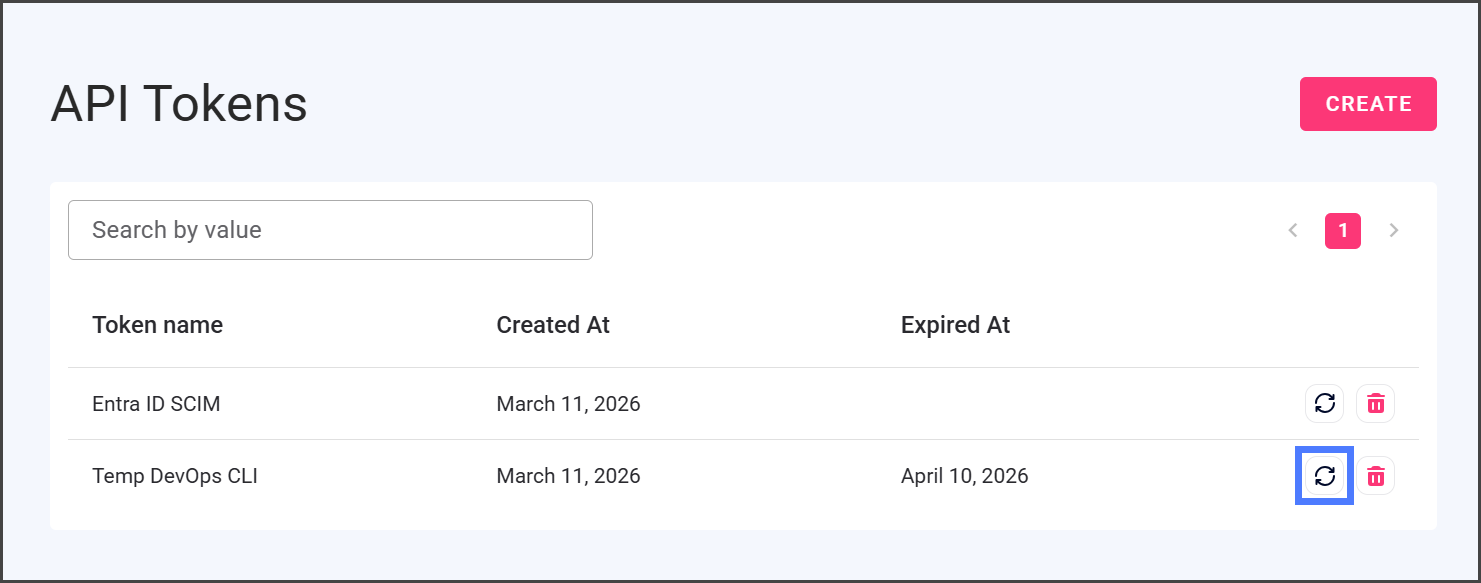Delete the Temp DevOps CLI token

click(1375, 476)
